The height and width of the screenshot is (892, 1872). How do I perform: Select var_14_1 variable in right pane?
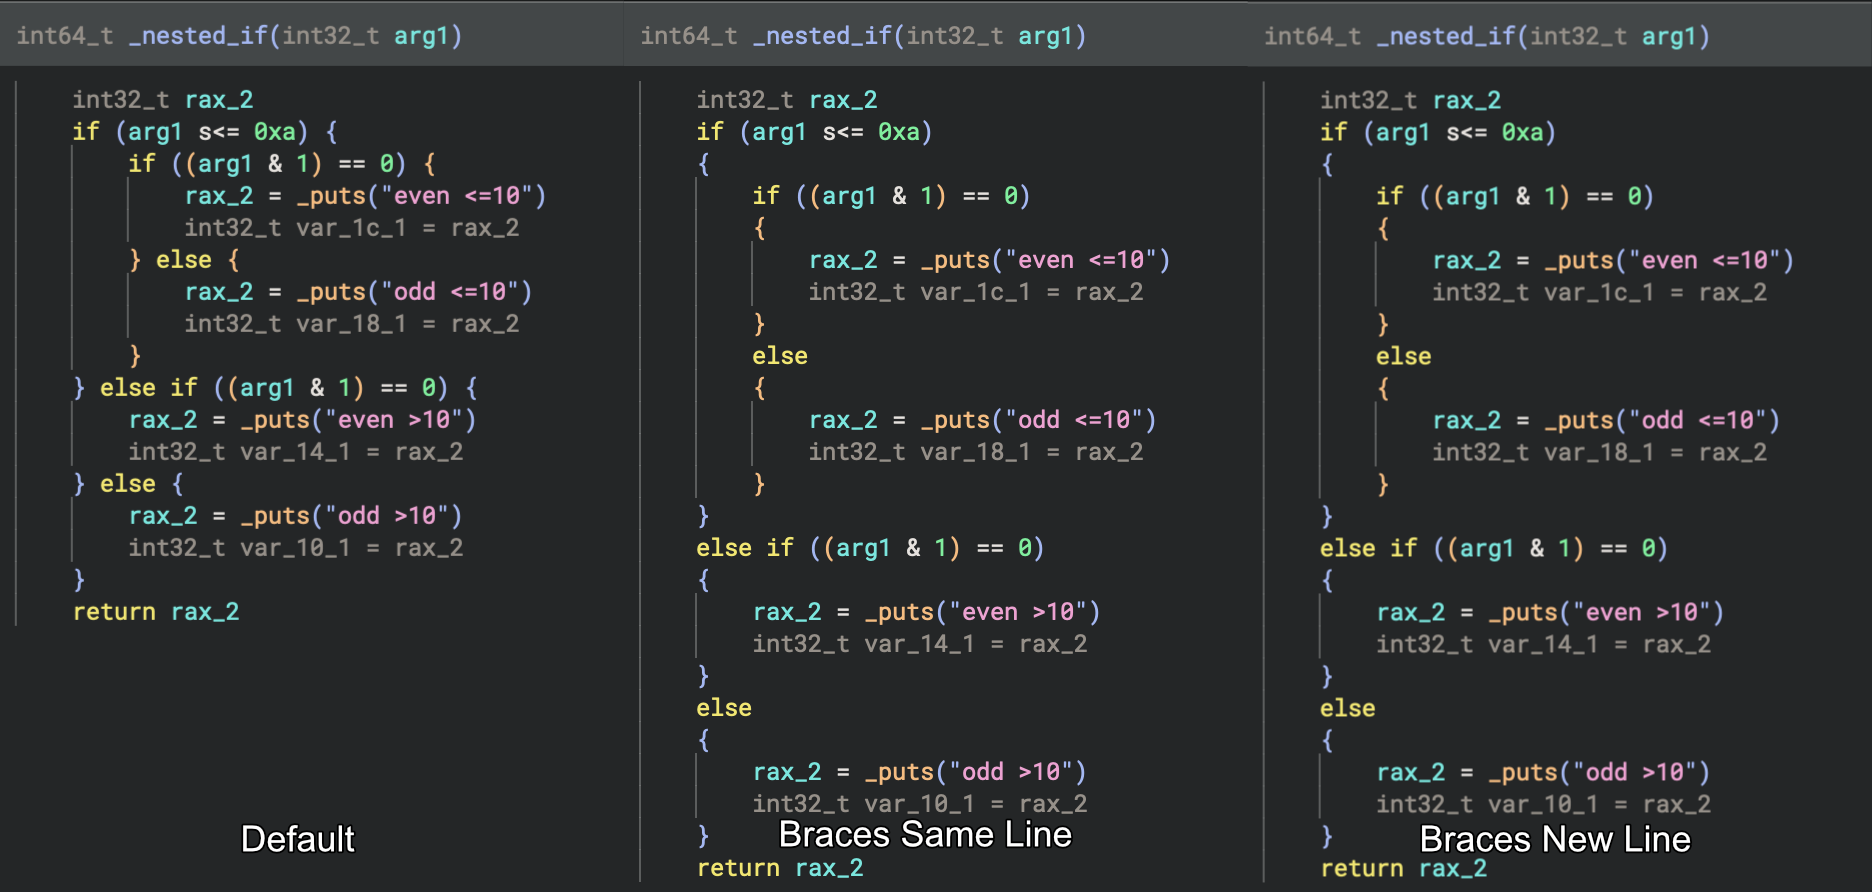point(1544,644)
